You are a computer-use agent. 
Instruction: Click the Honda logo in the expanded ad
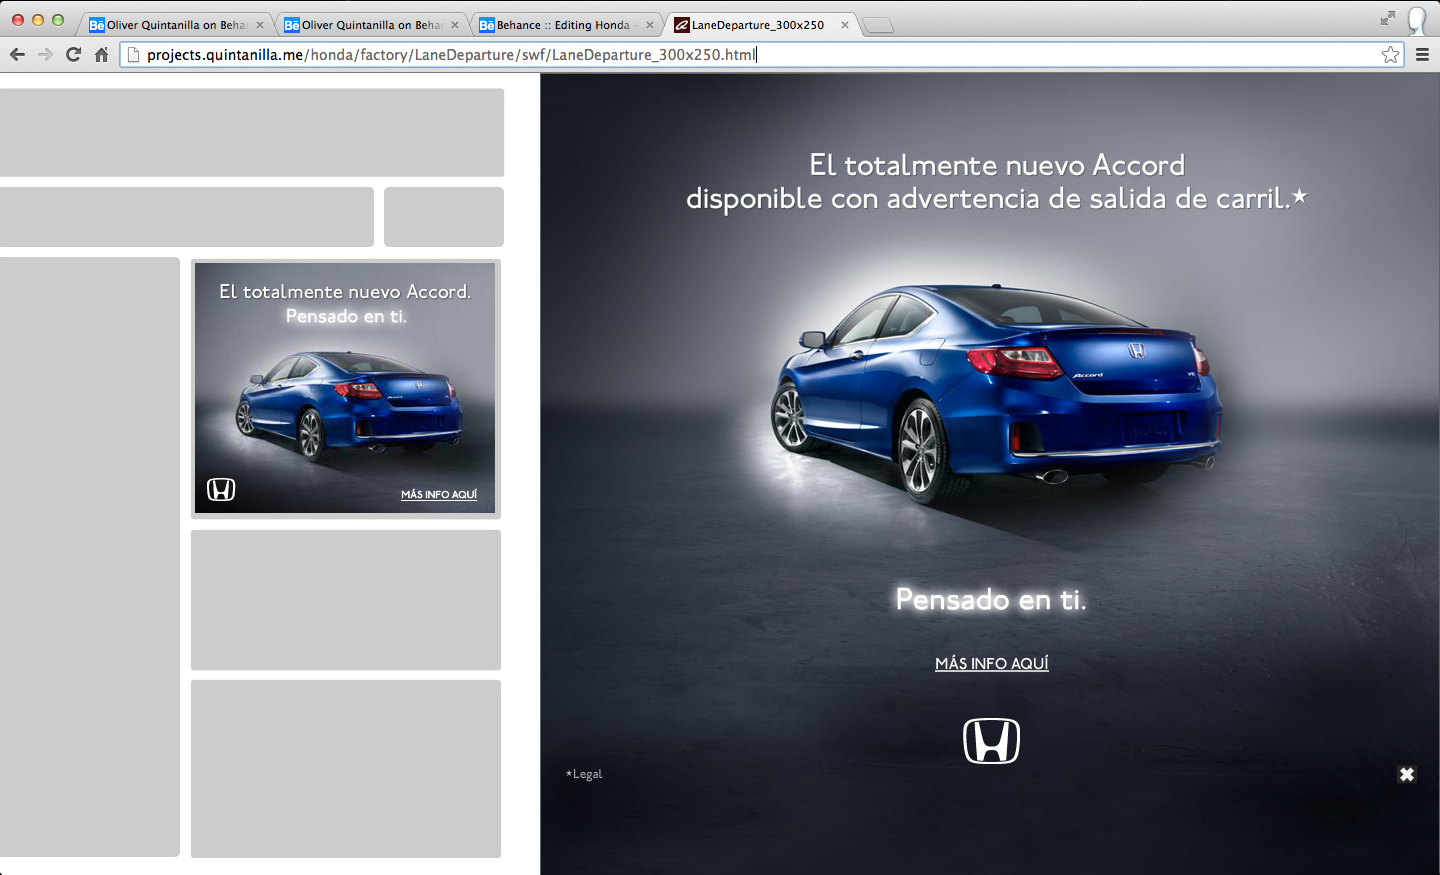coord(991,741)
